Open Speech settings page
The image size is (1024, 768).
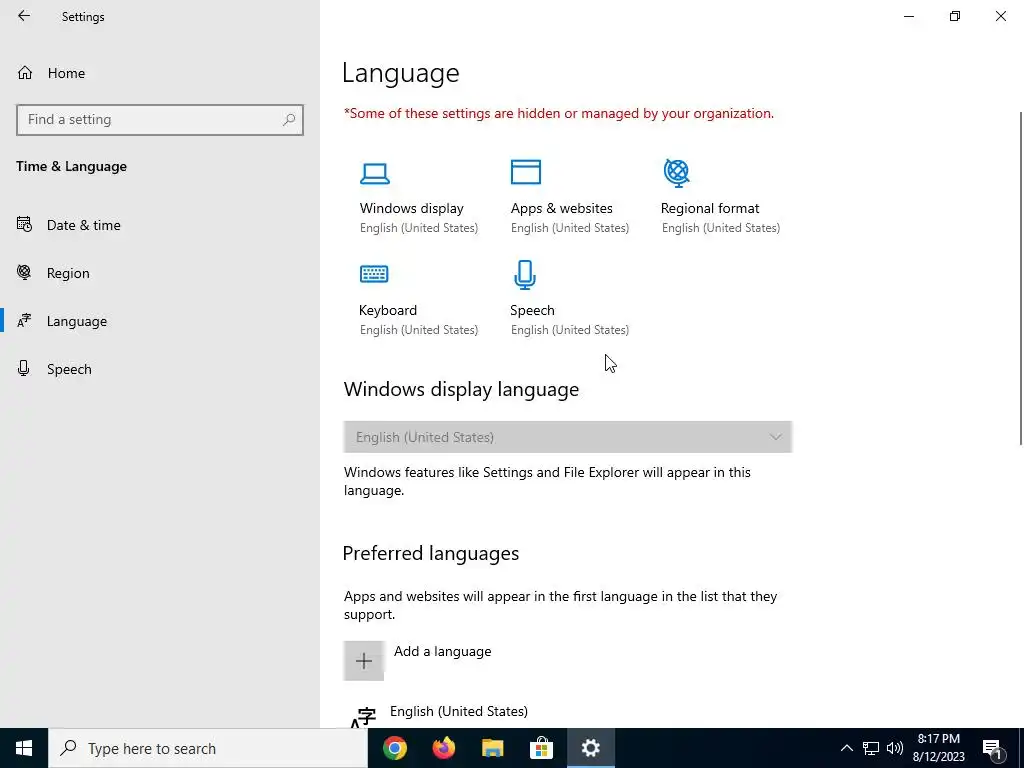pos(69,369)
